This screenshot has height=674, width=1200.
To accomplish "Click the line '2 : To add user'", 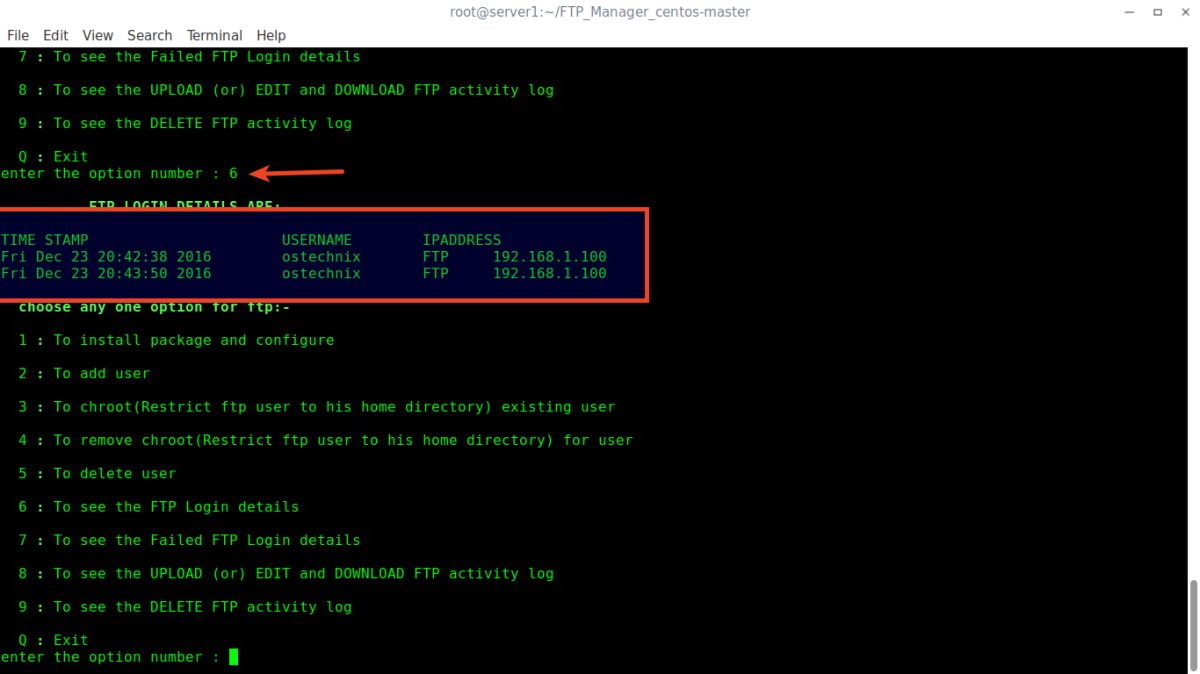I will (84, 373).
